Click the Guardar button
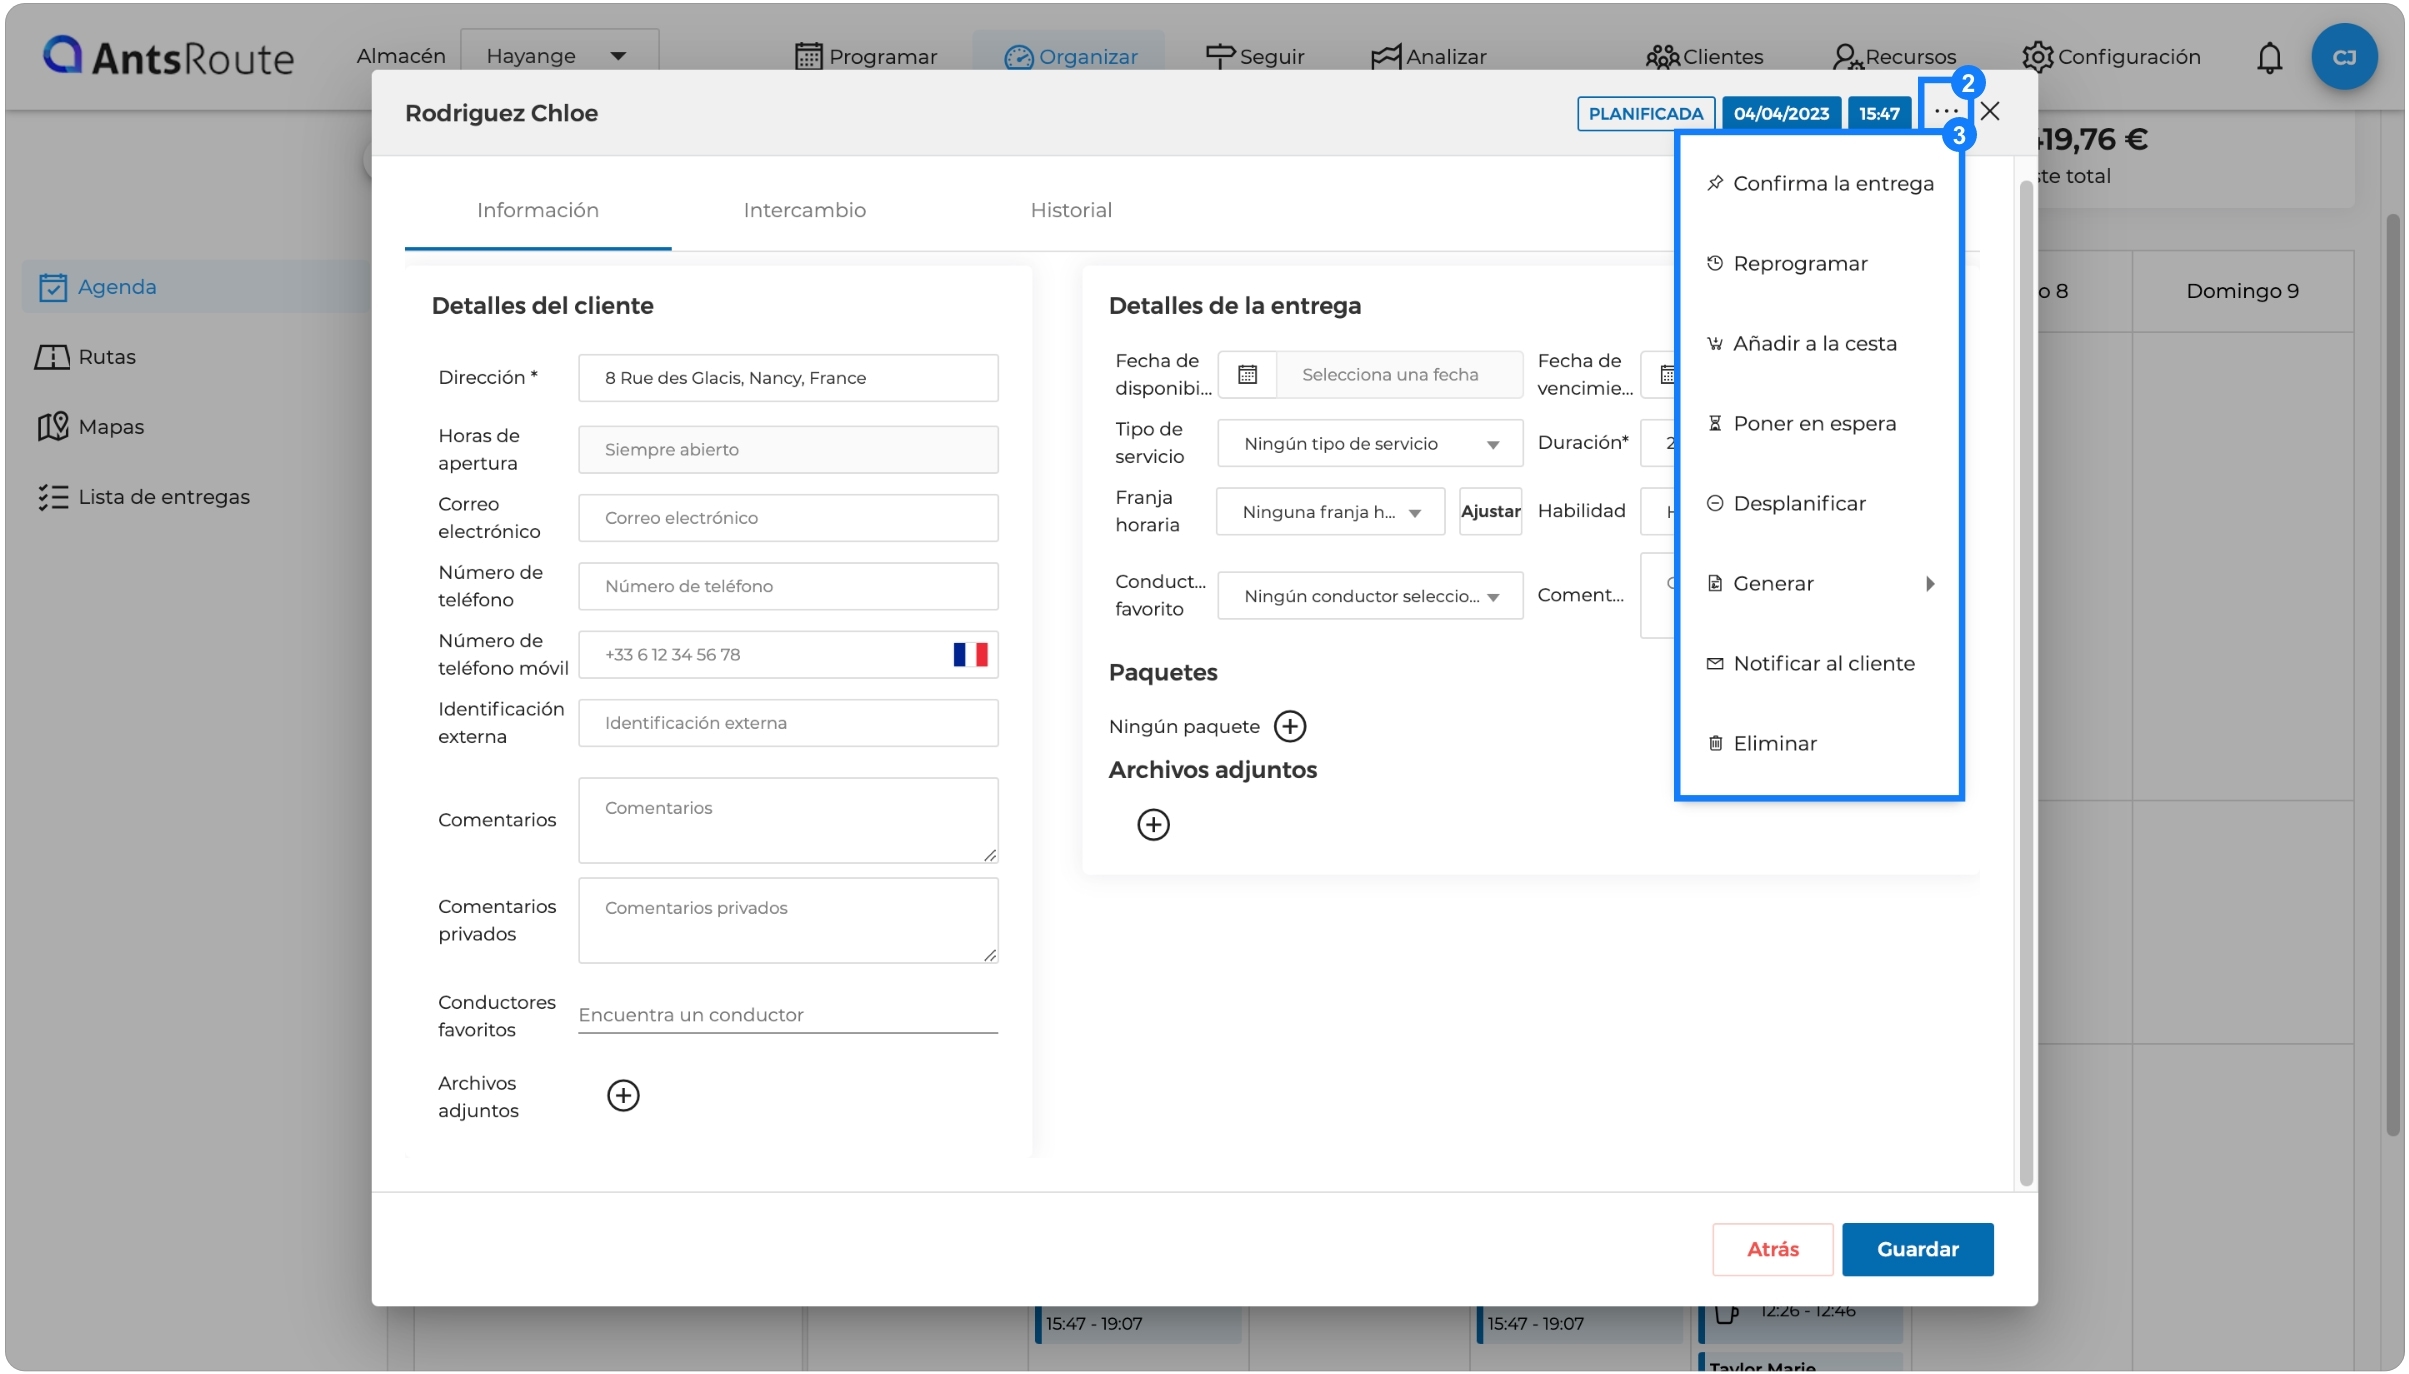The height and width of the screenshot is (1374, 2409). [x=1917, y=1250]
